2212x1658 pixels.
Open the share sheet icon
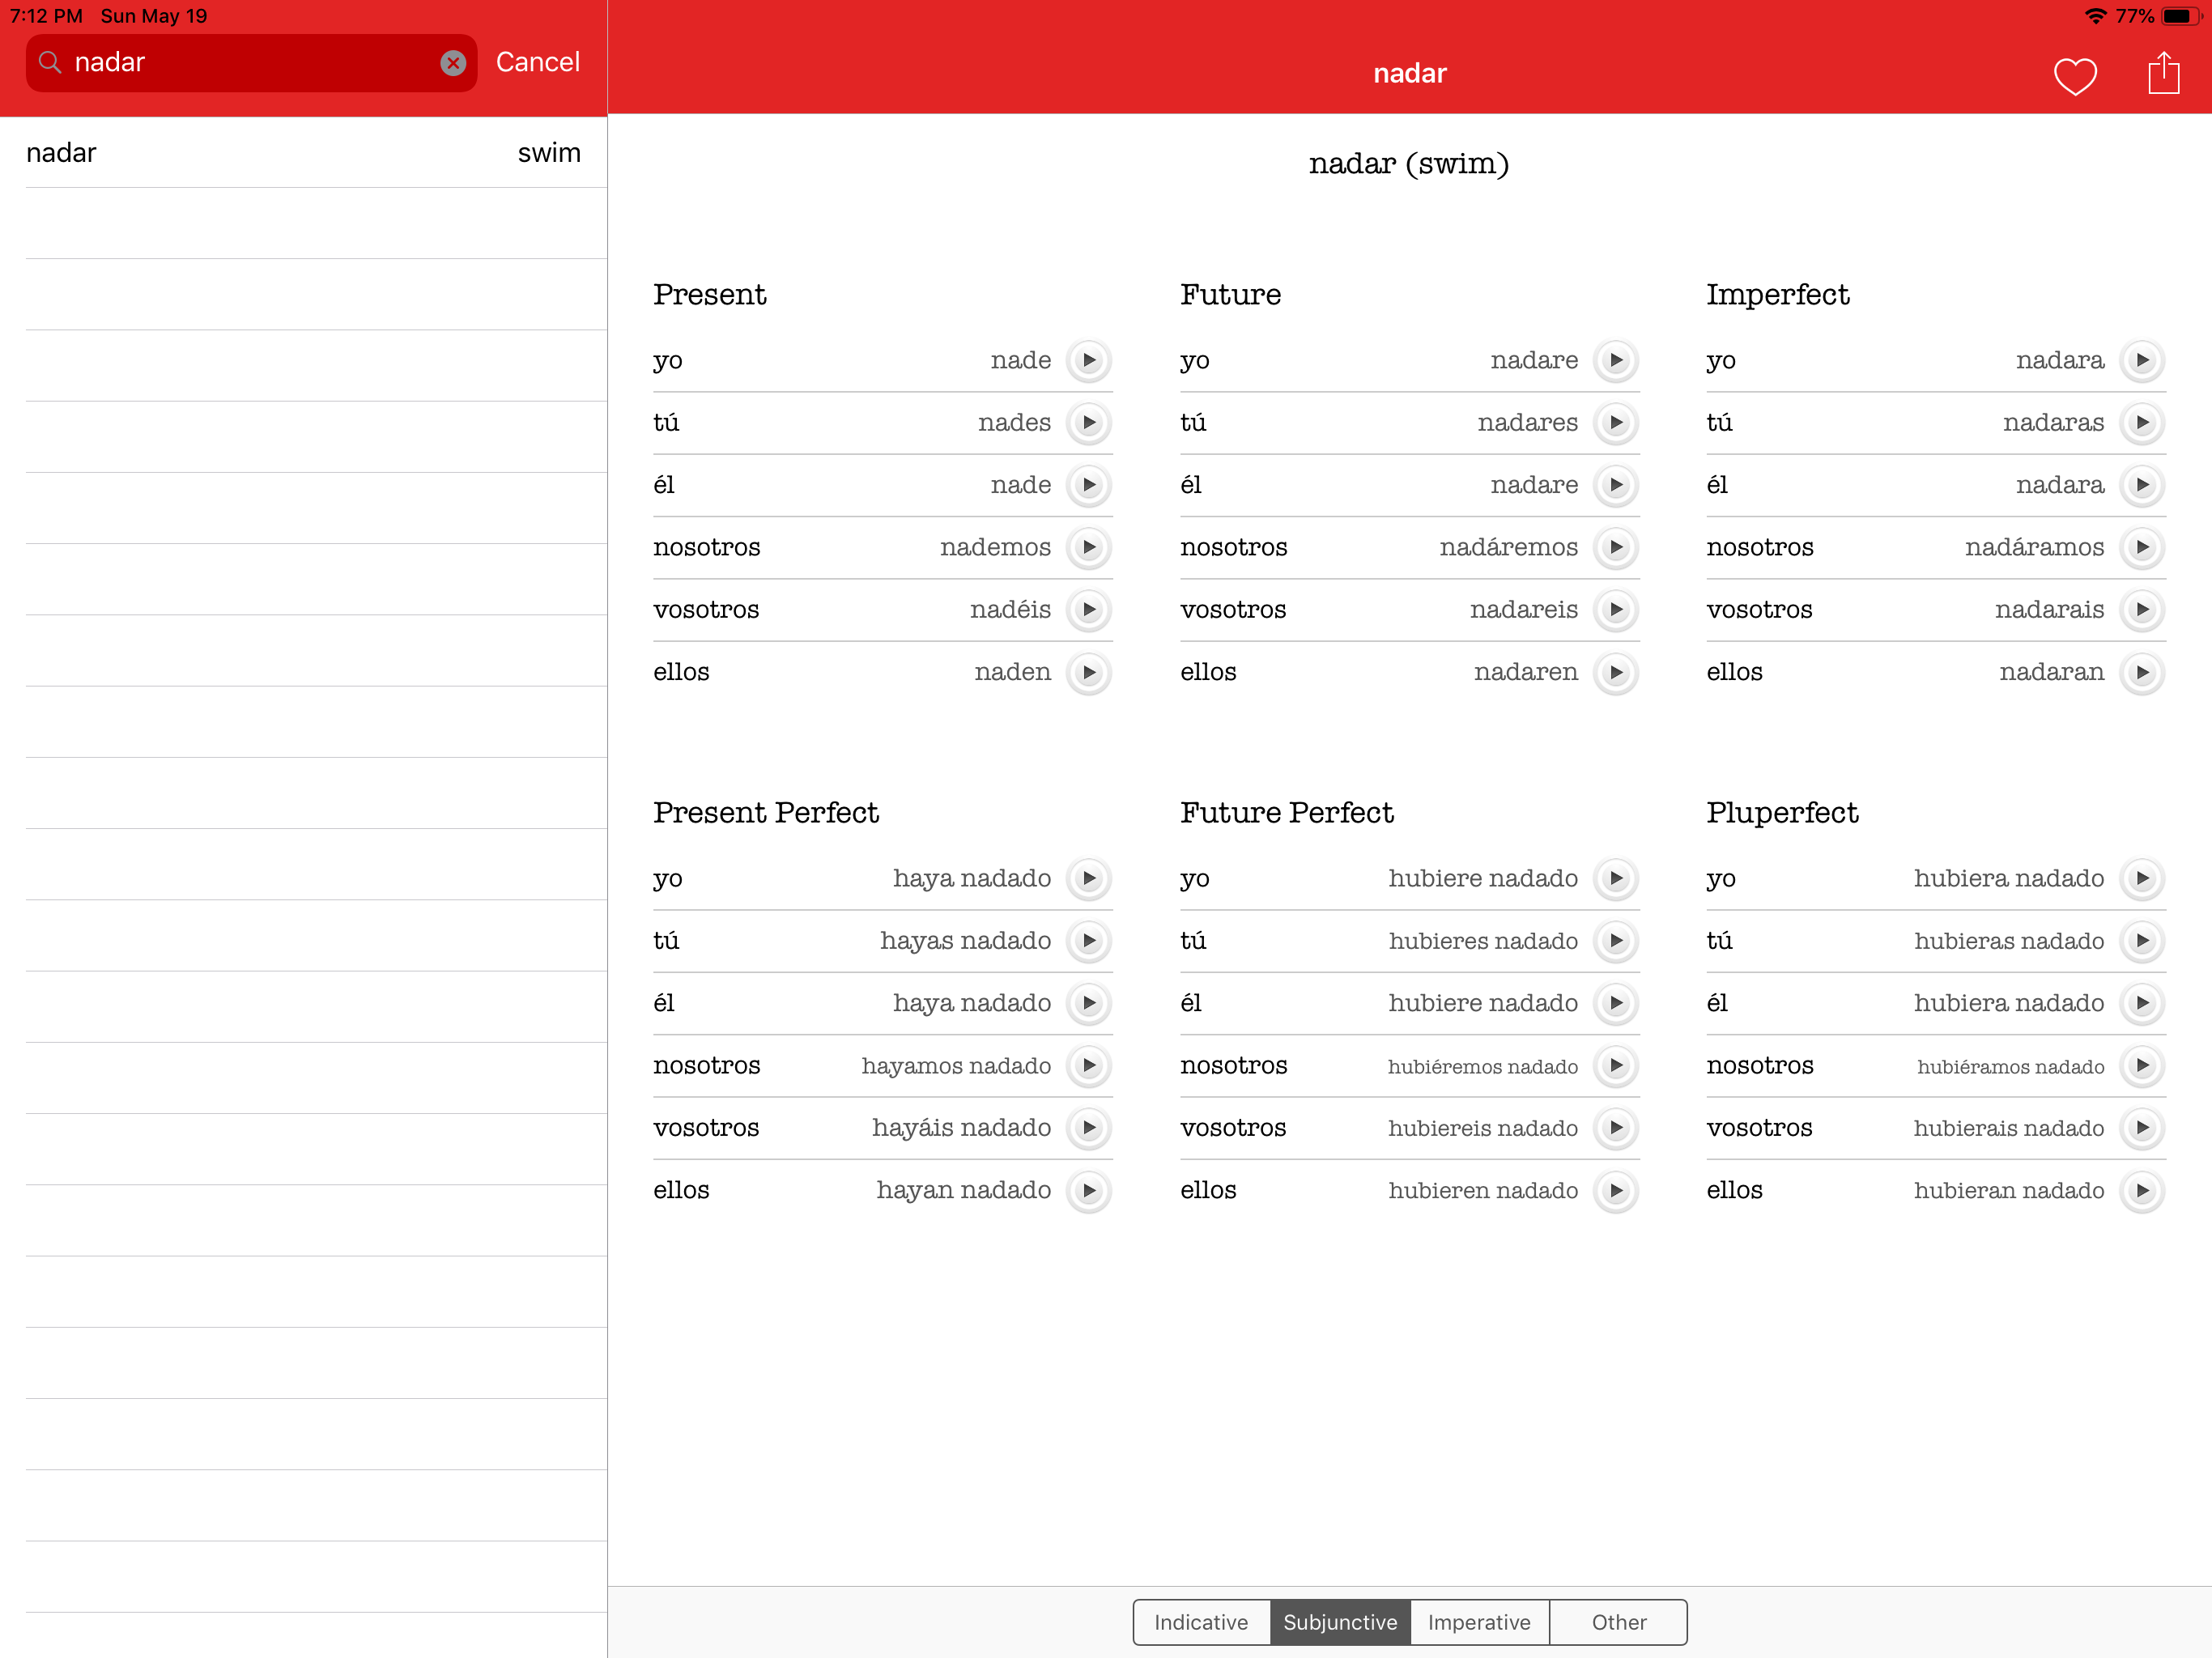click(2163, 74)
